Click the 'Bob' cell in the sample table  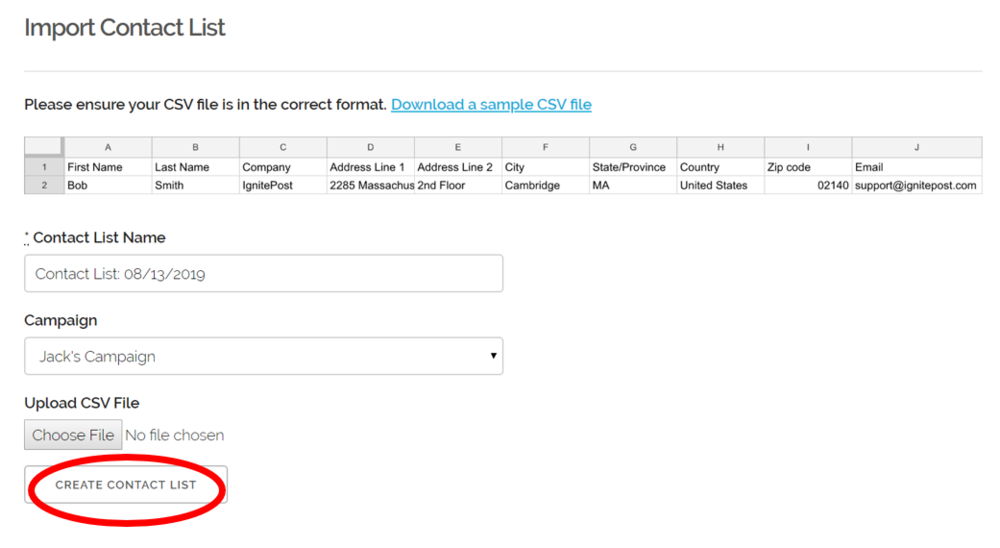(108, 186)
